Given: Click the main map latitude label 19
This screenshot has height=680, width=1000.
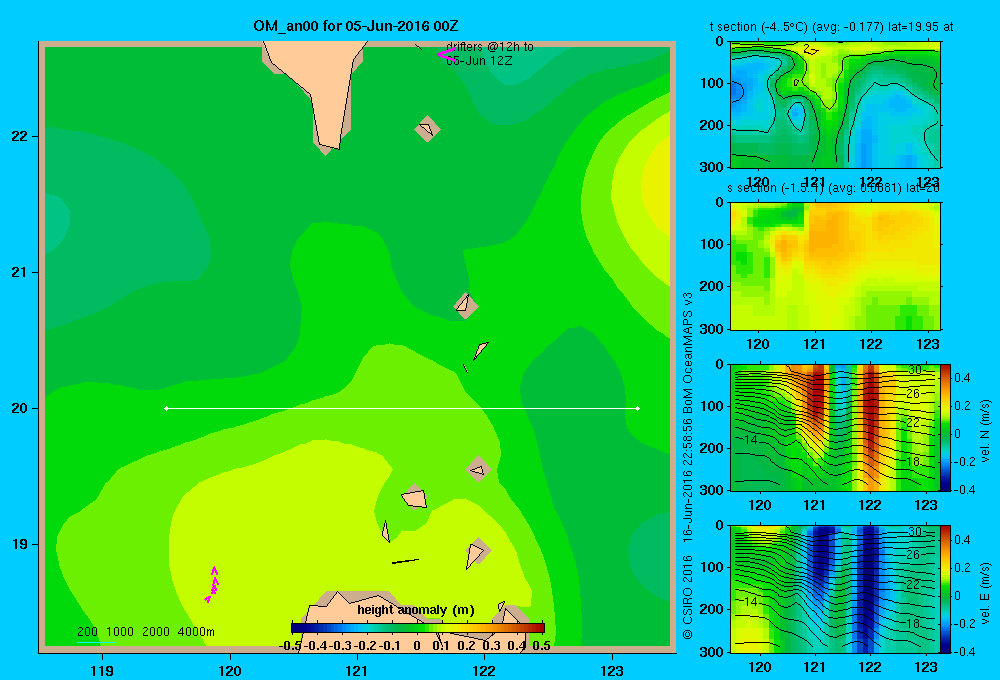Looking at the screenshot, I should click(x=20, y=544).
